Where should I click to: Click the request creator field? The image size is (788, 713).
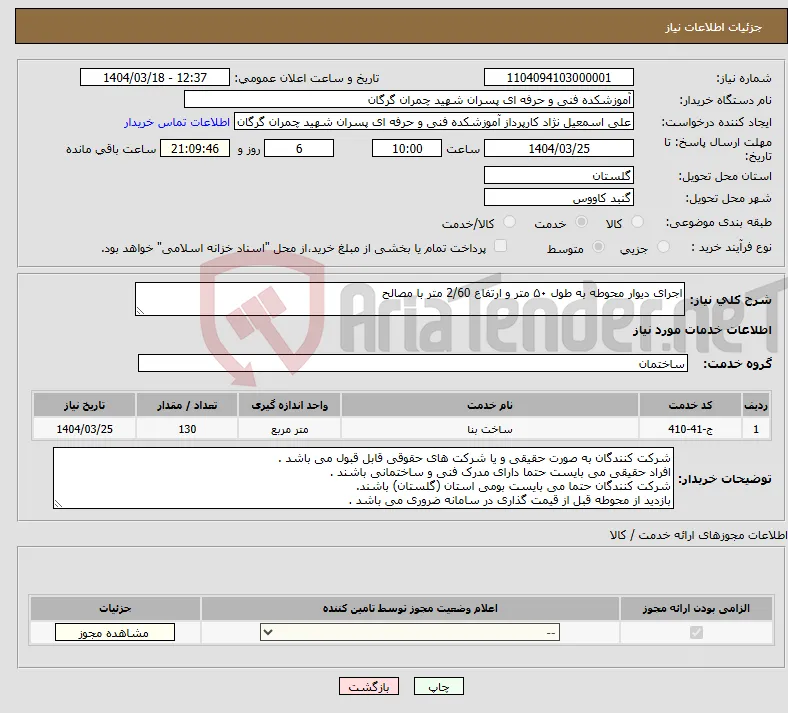coord(434,122)
